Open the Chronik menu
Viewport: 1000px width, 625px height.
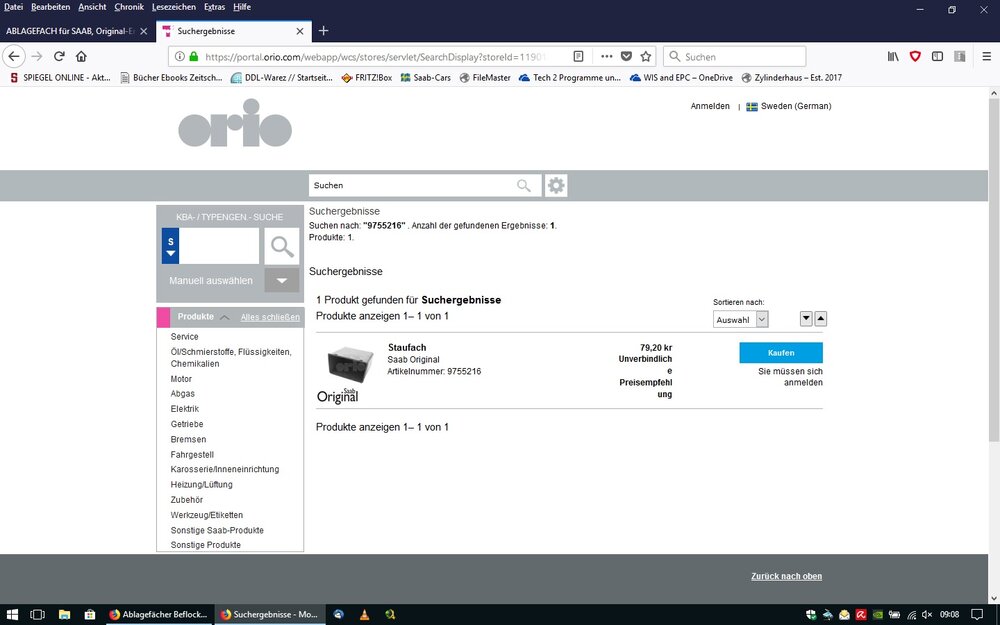(129, 7)
